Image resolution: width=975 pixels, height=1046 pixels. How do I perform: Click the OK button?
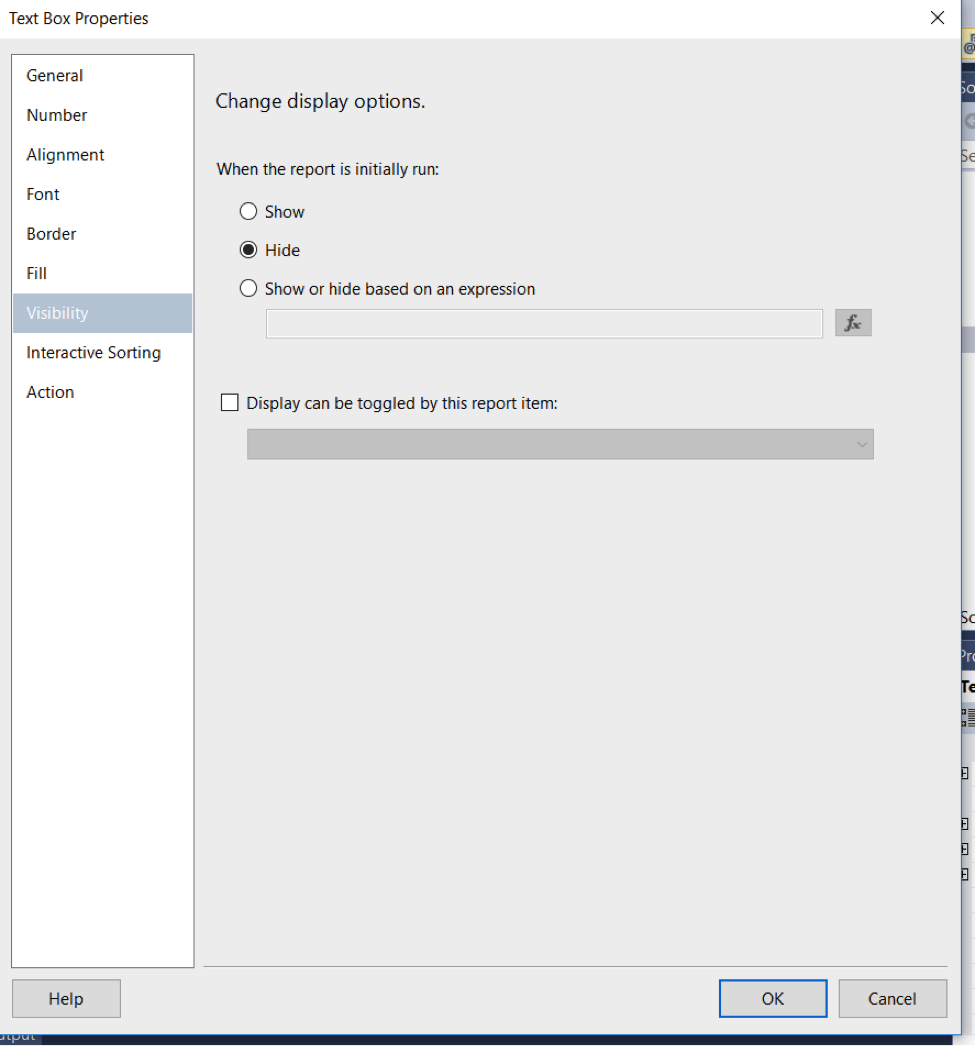(x=773, y=999)
